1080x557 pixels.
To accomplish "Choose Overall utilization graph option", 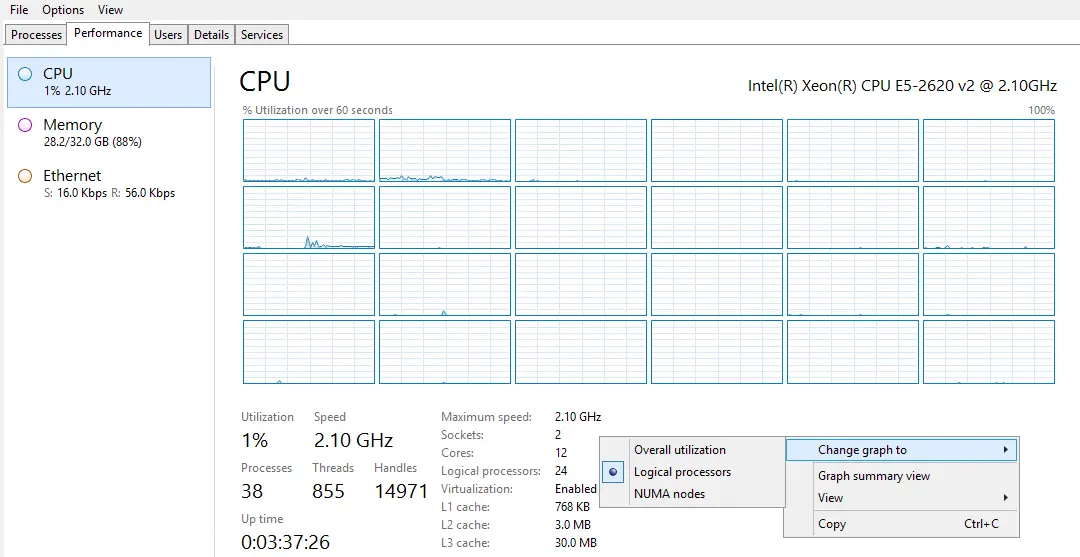I will (x=692, y=450).
